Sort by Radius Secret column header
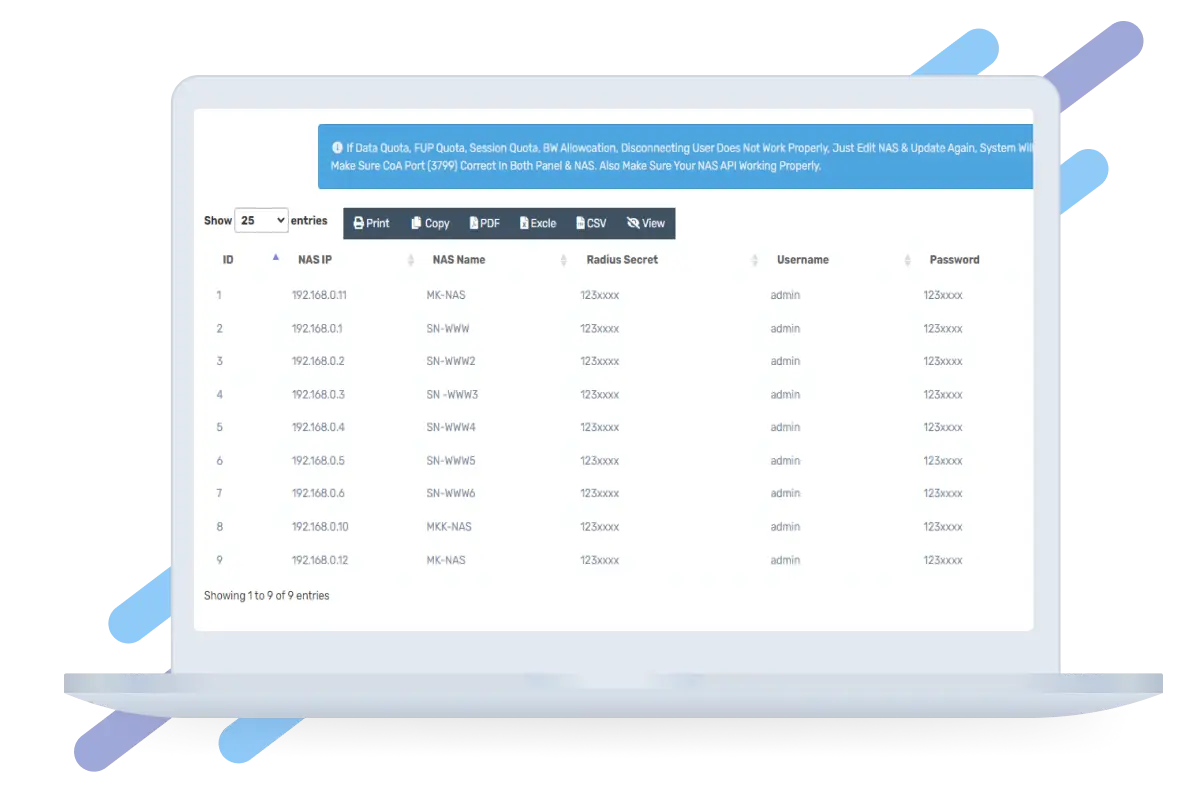This screenshot has height=800, width=1200. (622, 260)
